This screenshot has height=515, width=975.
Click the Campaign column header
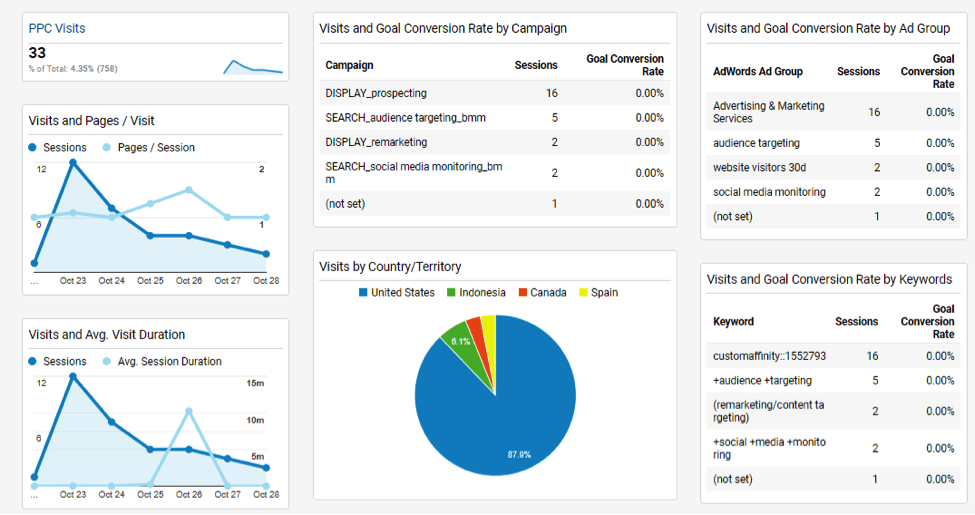(x=349, y=65)
